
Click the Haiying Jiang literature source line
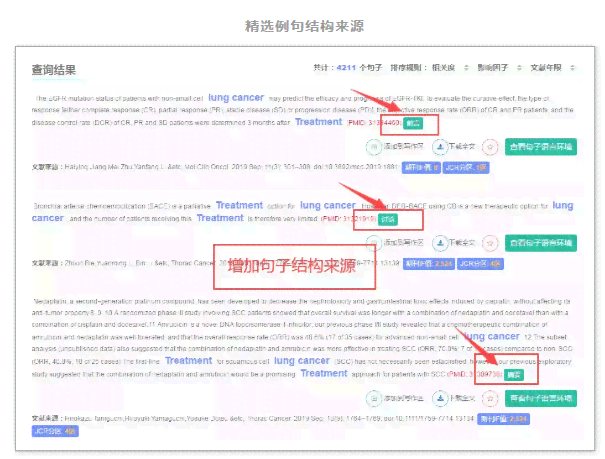(x=215, y=167)
